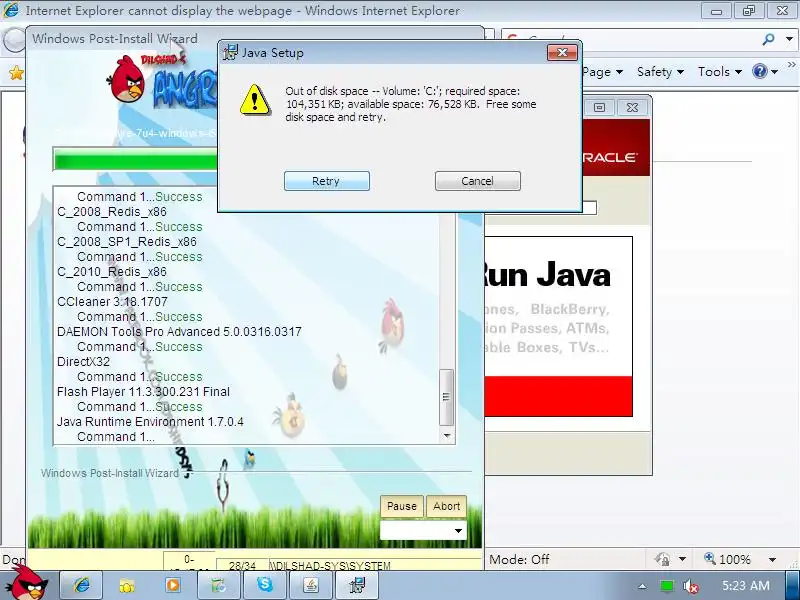Click the security status bar icon
The image size is (800, 600).
(662, 559)
